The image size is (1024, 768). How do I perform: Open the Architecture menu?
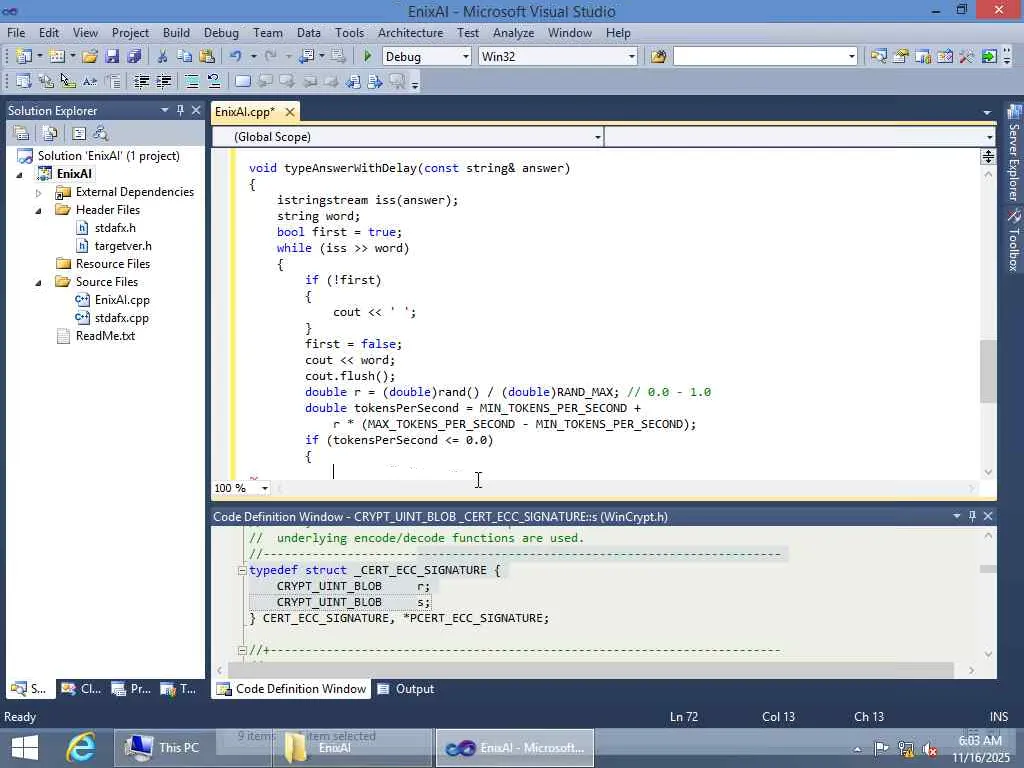[410, 33]
